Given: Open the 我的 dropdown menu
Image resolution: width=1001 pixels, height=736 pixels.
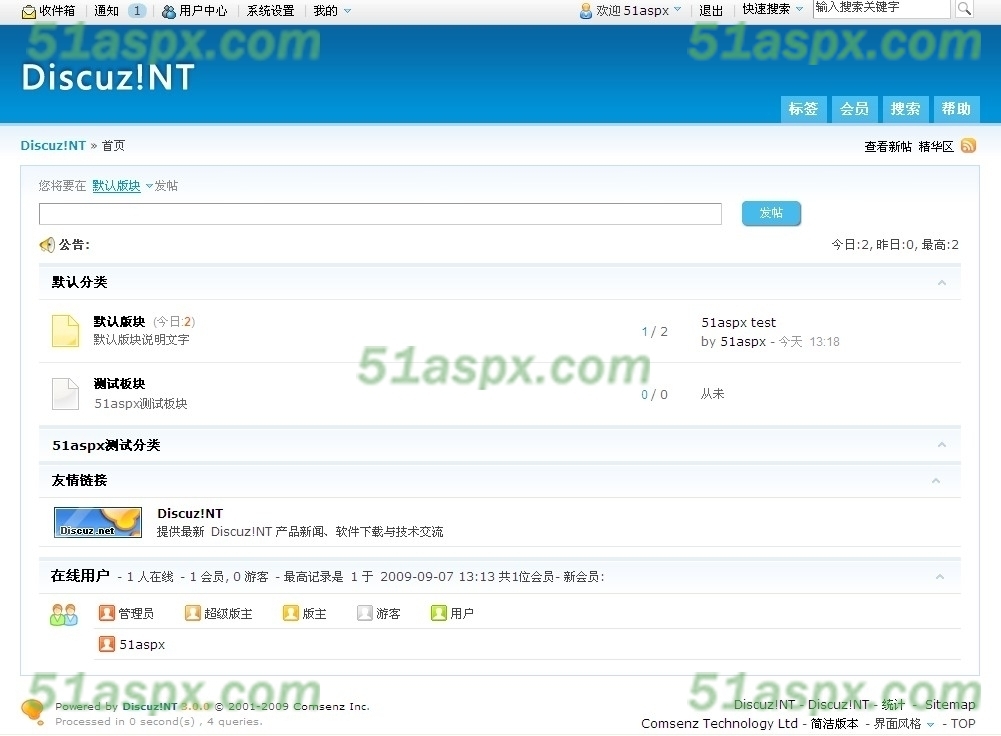Looking at the screenshot, I should [332, 11].
